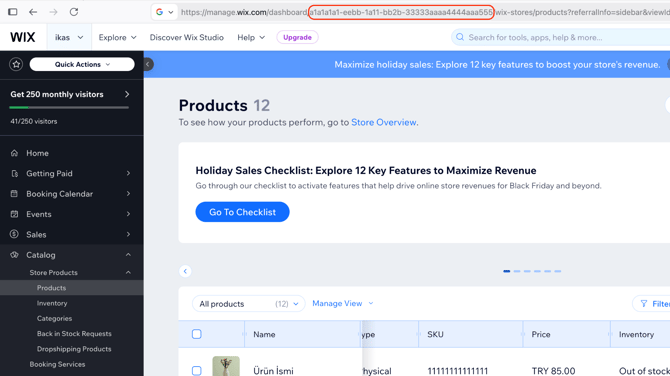Click the Sales dollar icon
Screen dimensions: 670x376
click(15, 234)
